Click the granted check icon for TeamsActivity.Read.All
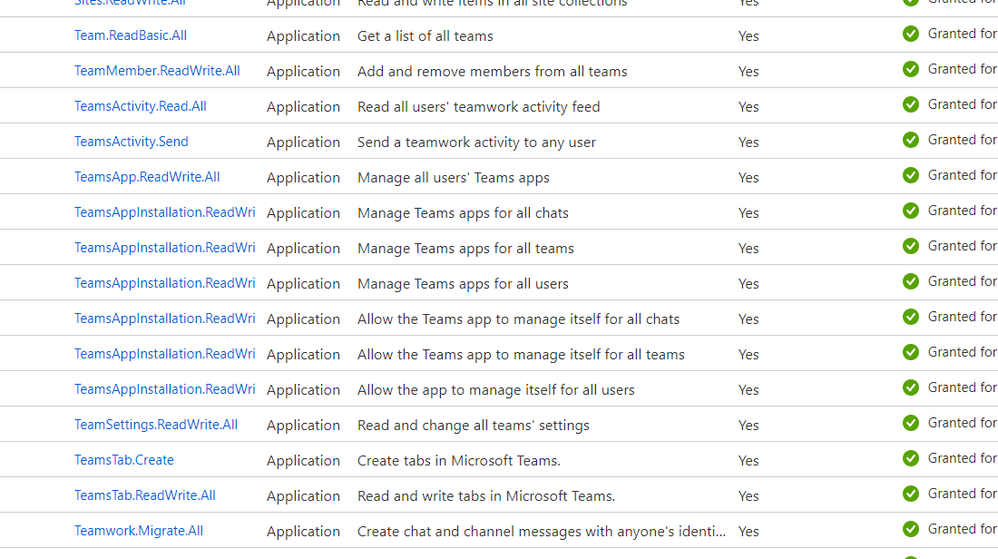 pos(910,104)
